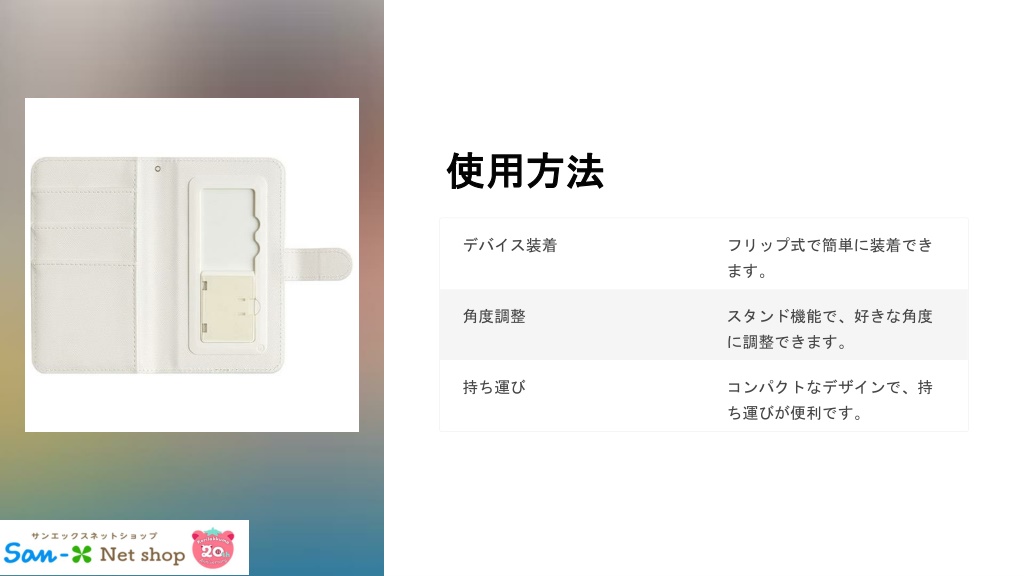Click the small snap hole on case

point(157,169)
